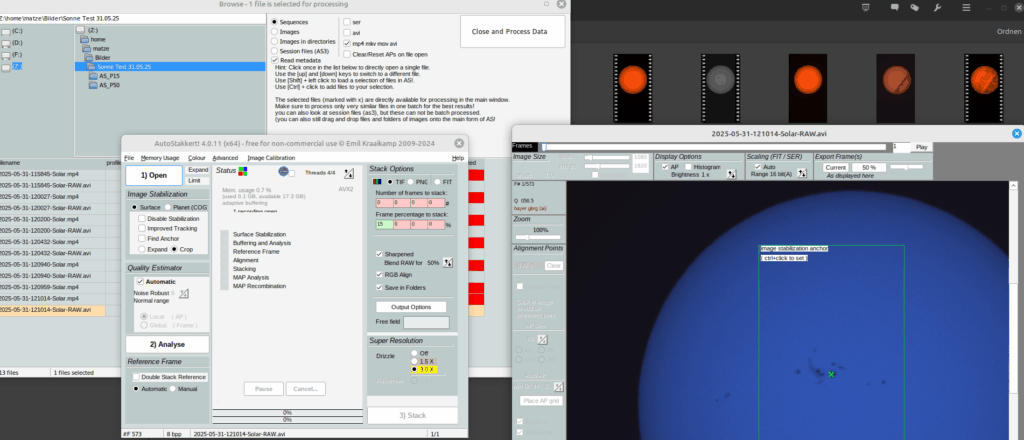Select the Images in directories radio button
The width and height of the screenshot is (1024, 440).
(x=274, y=41)
